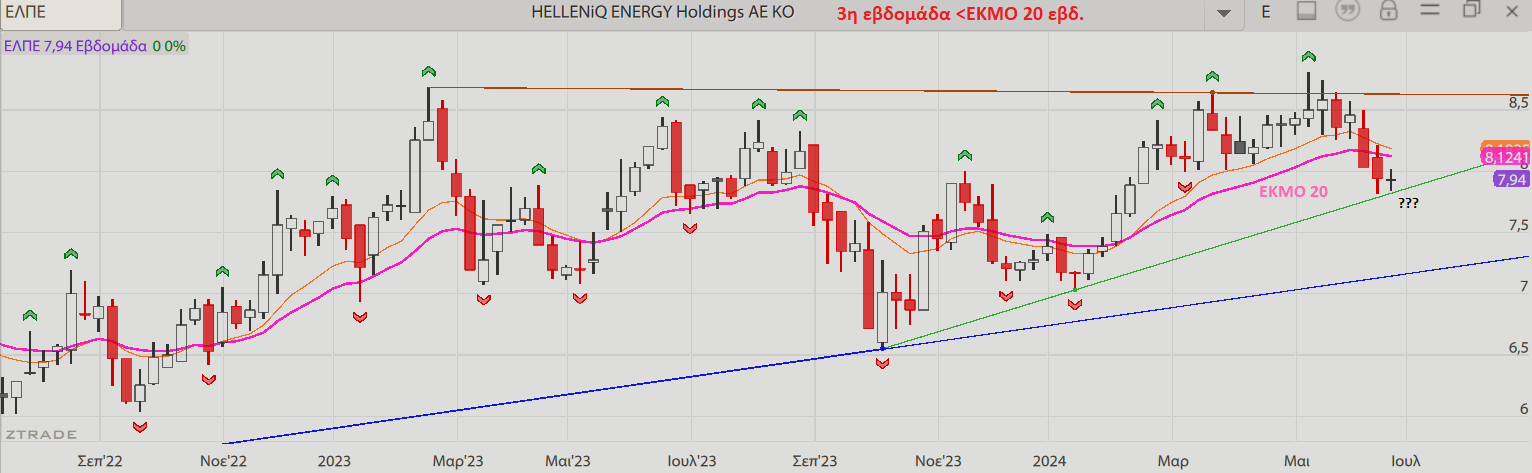Viewport: 1532px width, 473px height.
Task: Toggle the padlock lock icon
Action: 1388,11
